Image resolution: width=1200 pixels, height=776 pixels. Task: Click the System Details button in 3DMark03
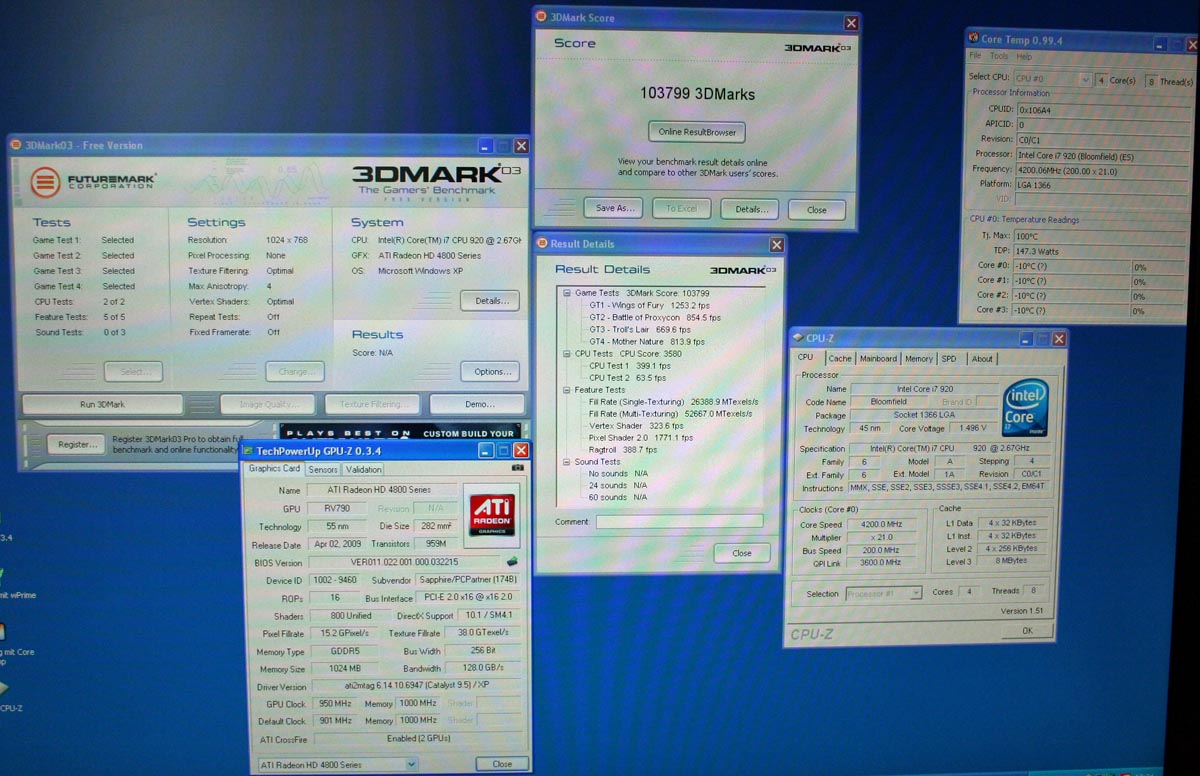(x=490, y=300)
